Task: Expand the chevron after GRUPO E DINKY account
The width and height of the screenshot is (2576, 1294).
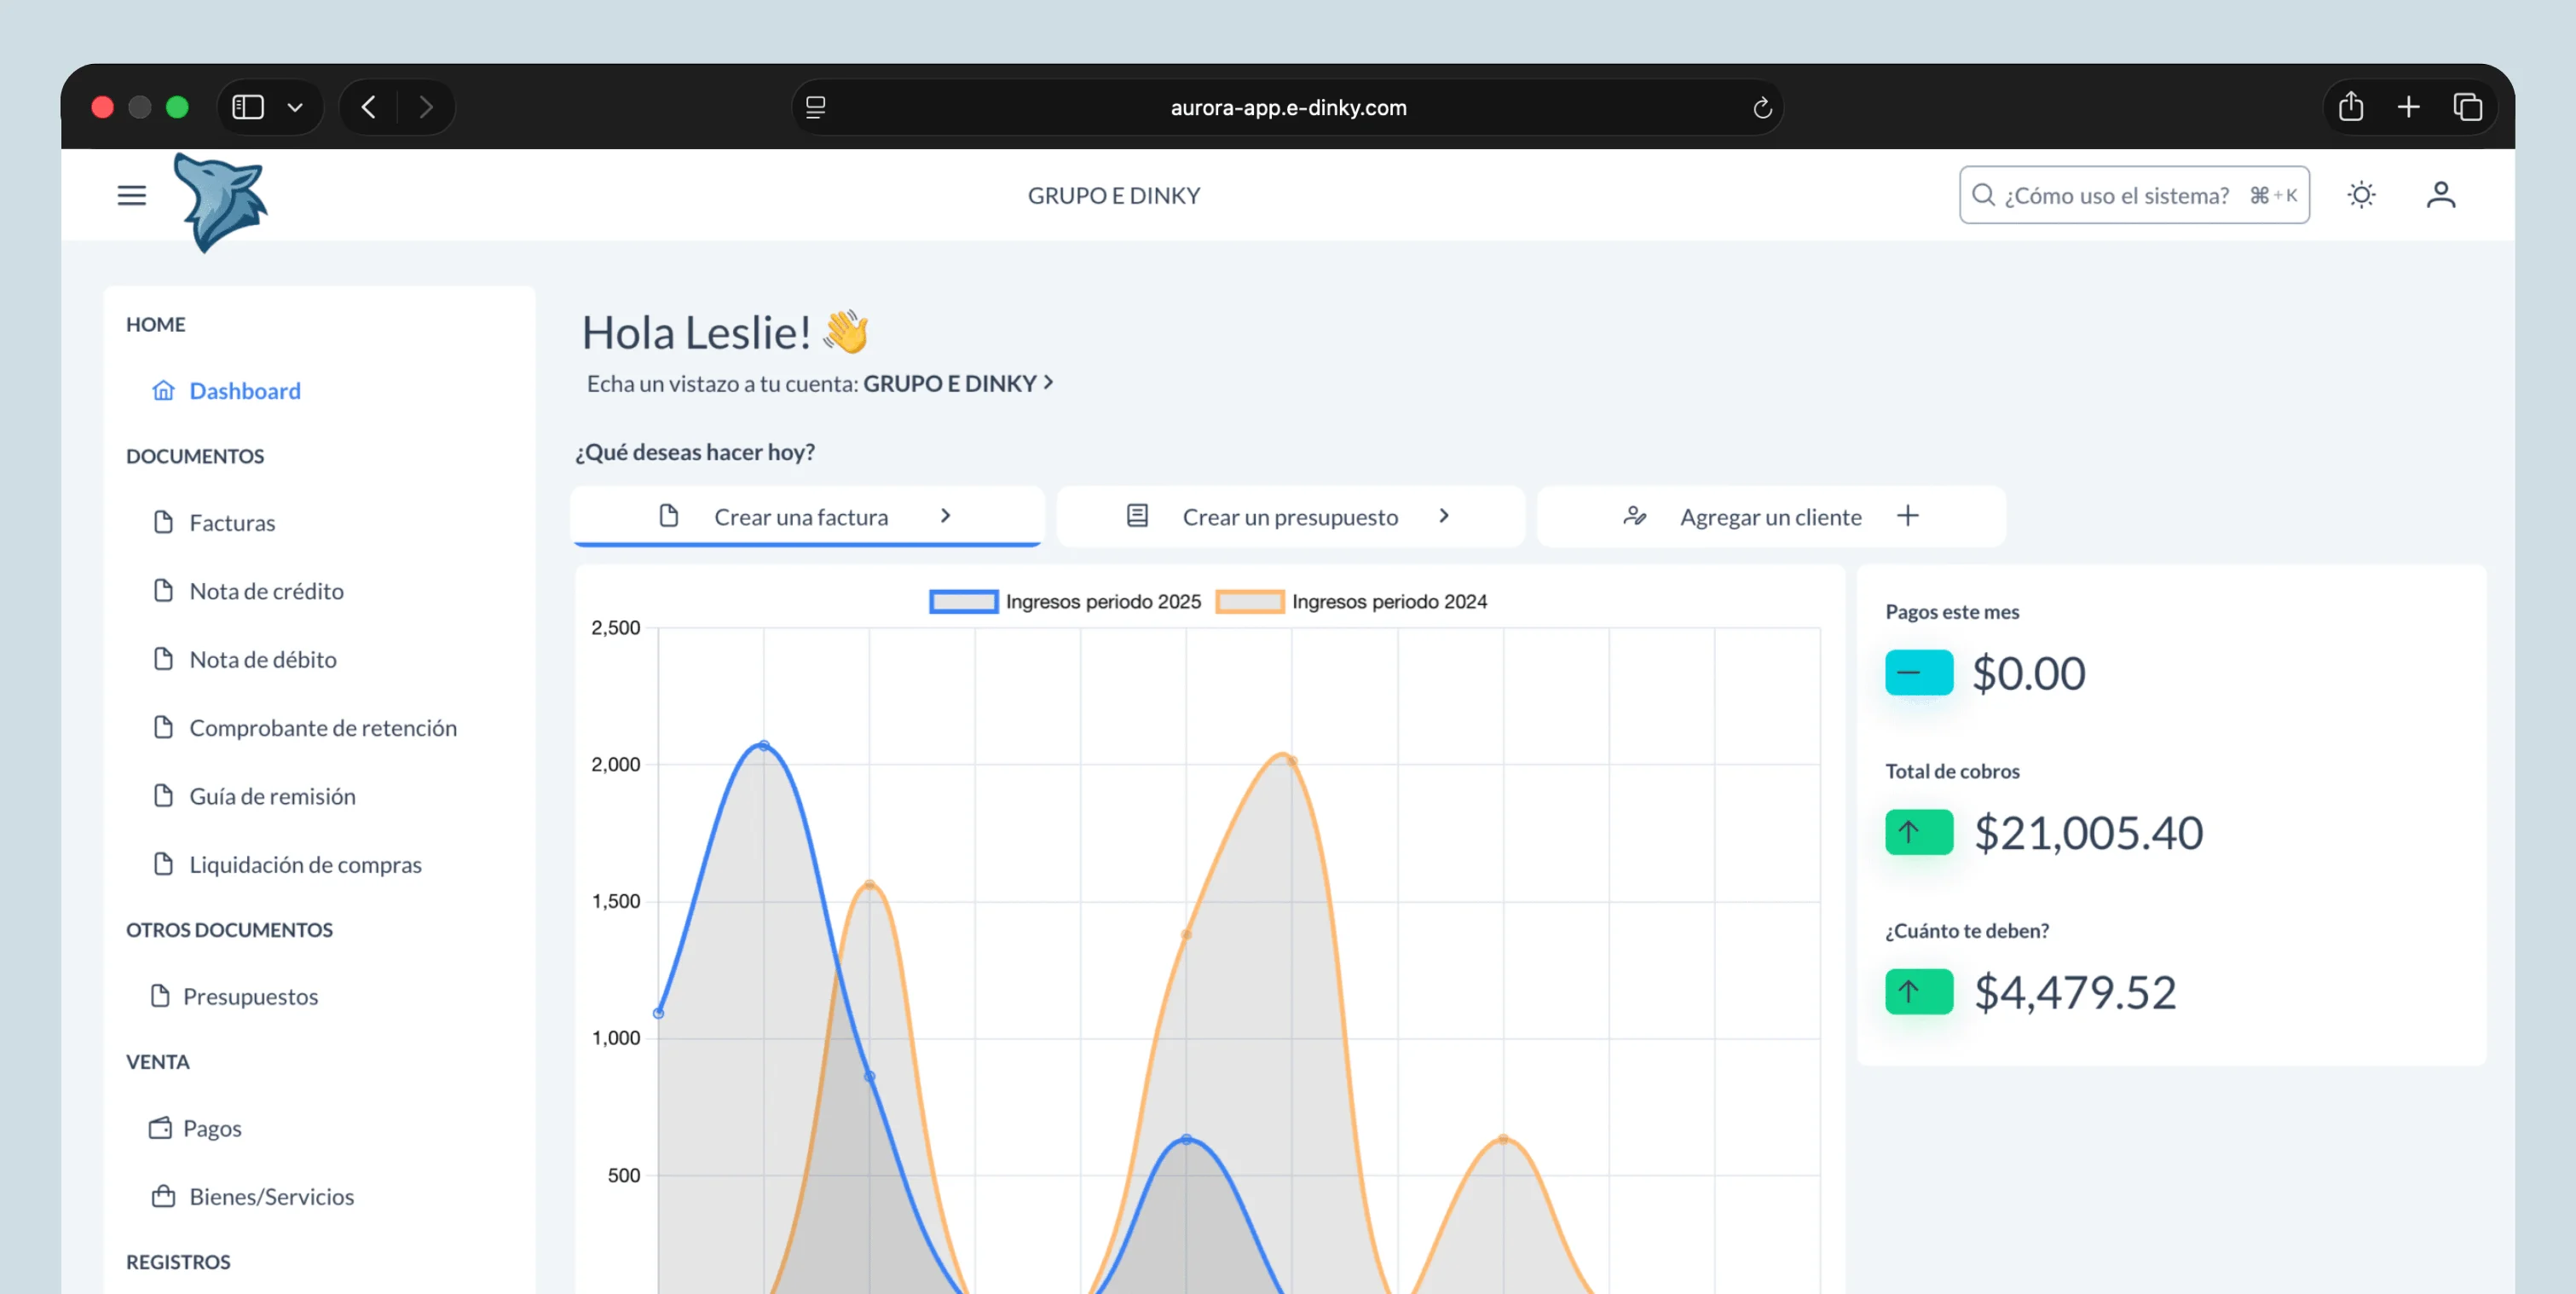Action: (x=1048, y=382)
